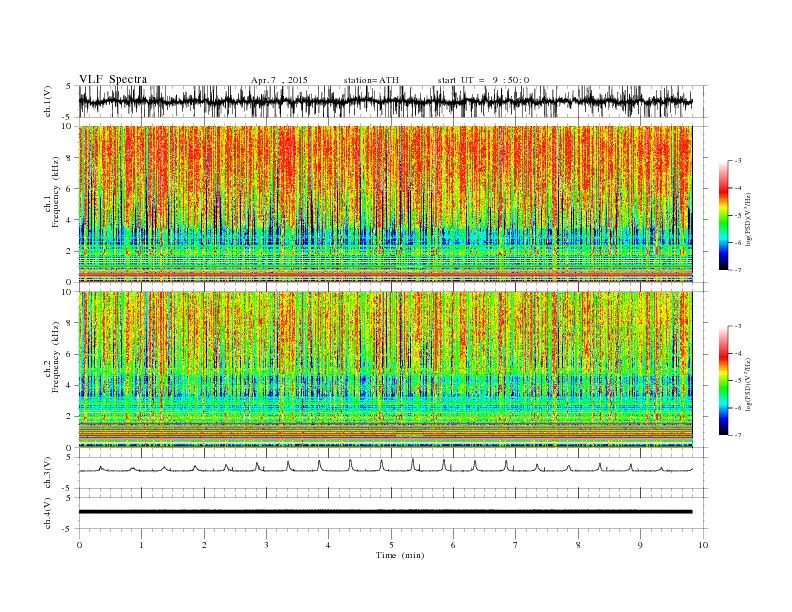Viewport: 792px width, 612px height.
Task: Click the "4" kHz tick of ch.2 spectrogram
Action: [69, 386]
